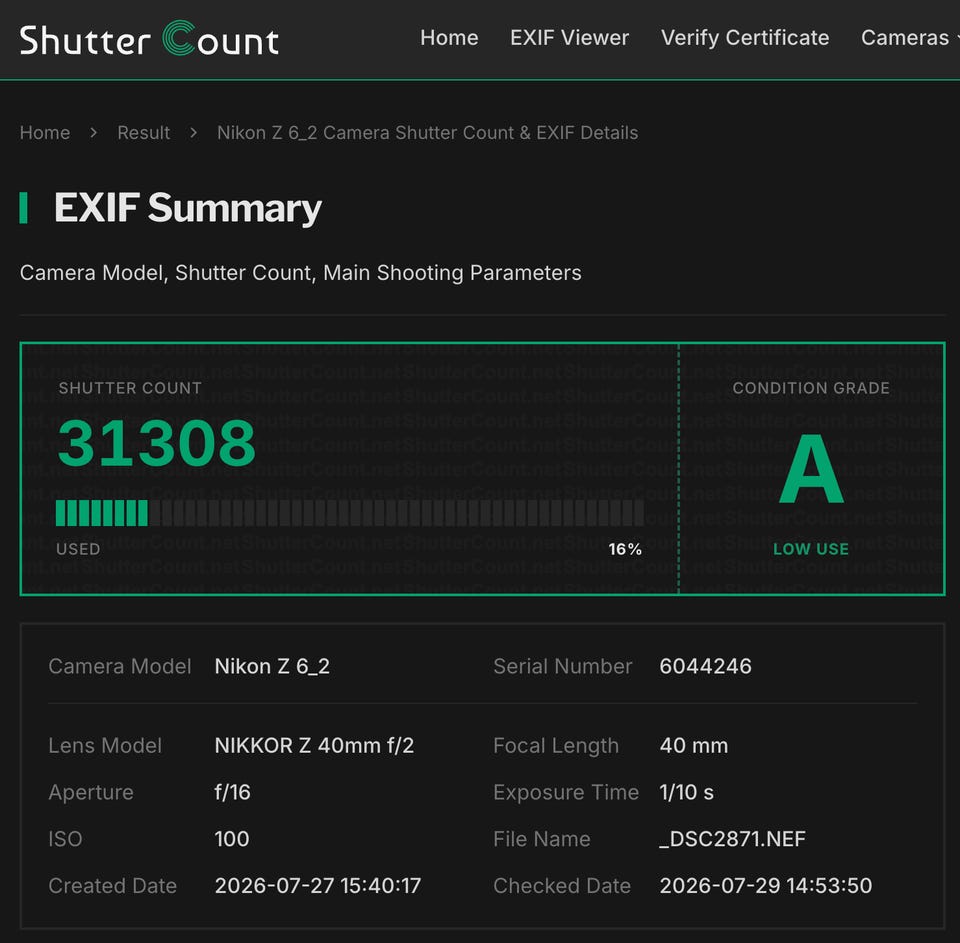
Task: Expand the Cameras dropdown menu
Action: (x=908, y=38)
